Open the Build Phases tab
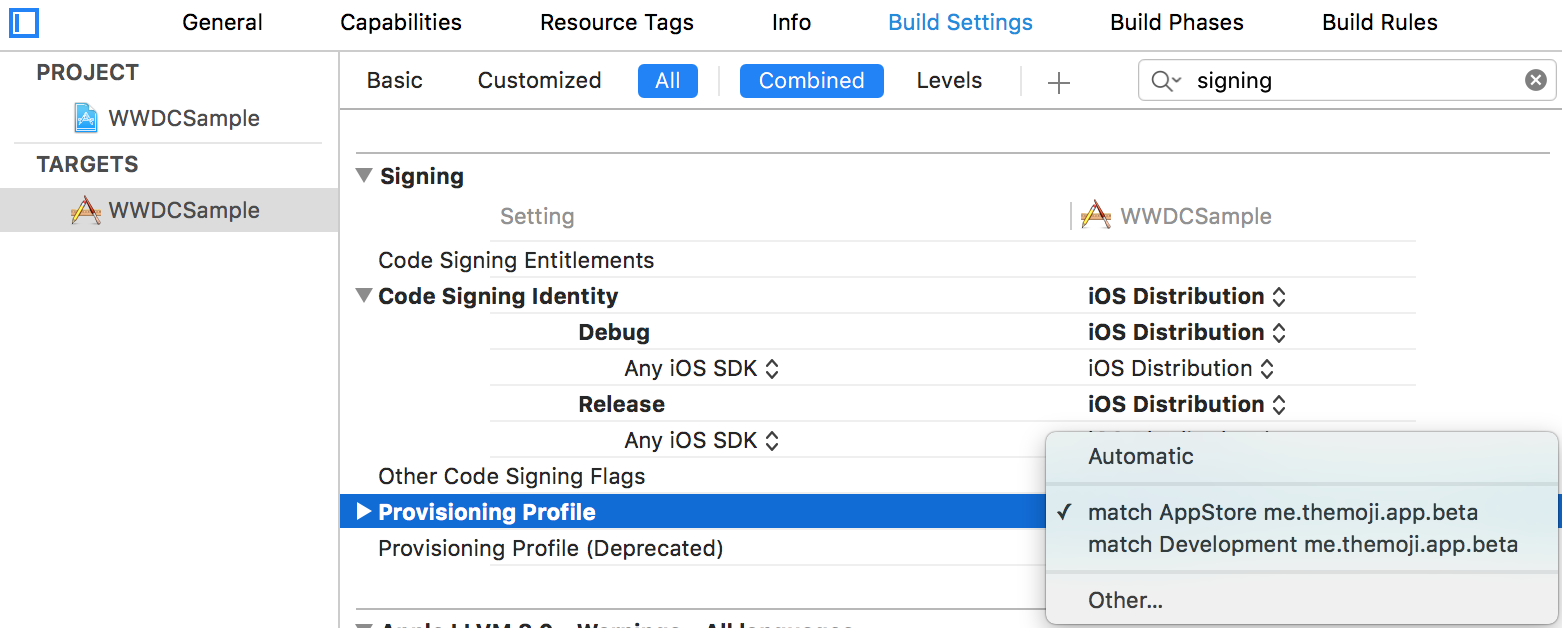This screenshot has width=1562, height=628. tap(1176, 22)
